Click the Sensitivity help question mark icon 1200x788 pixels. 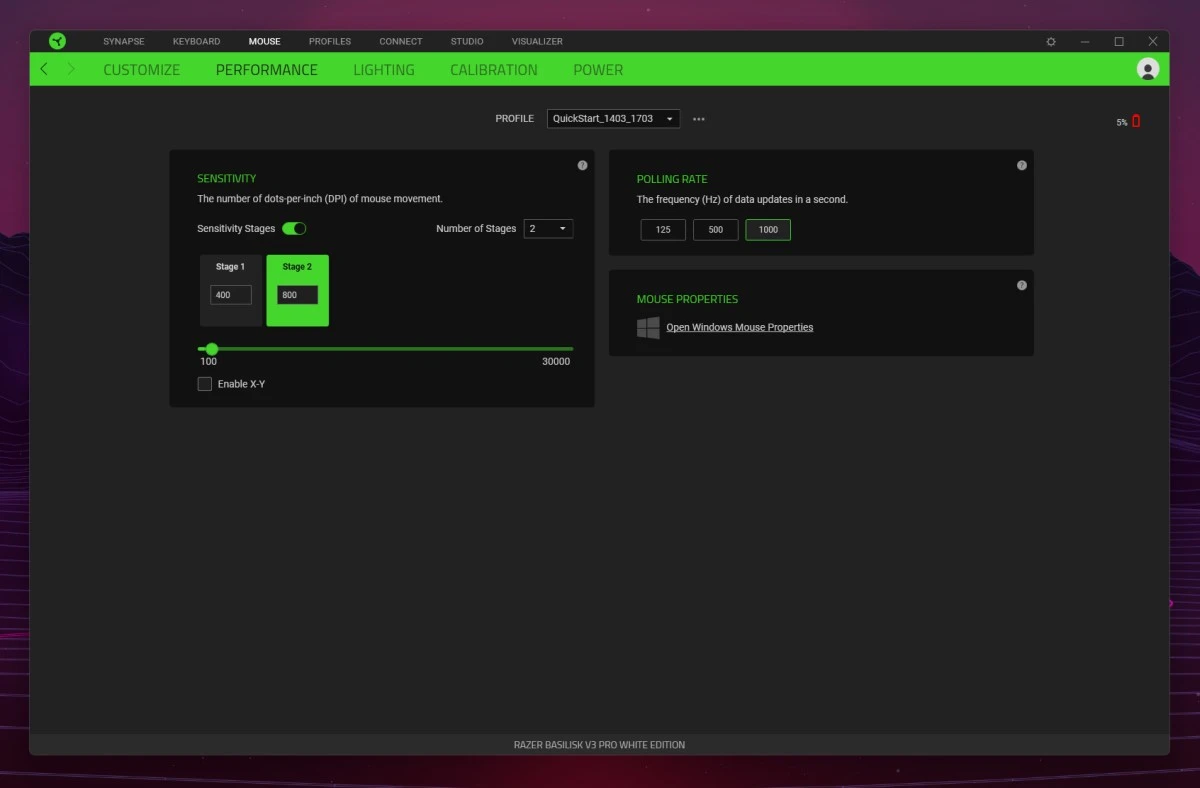pos(582,165)
